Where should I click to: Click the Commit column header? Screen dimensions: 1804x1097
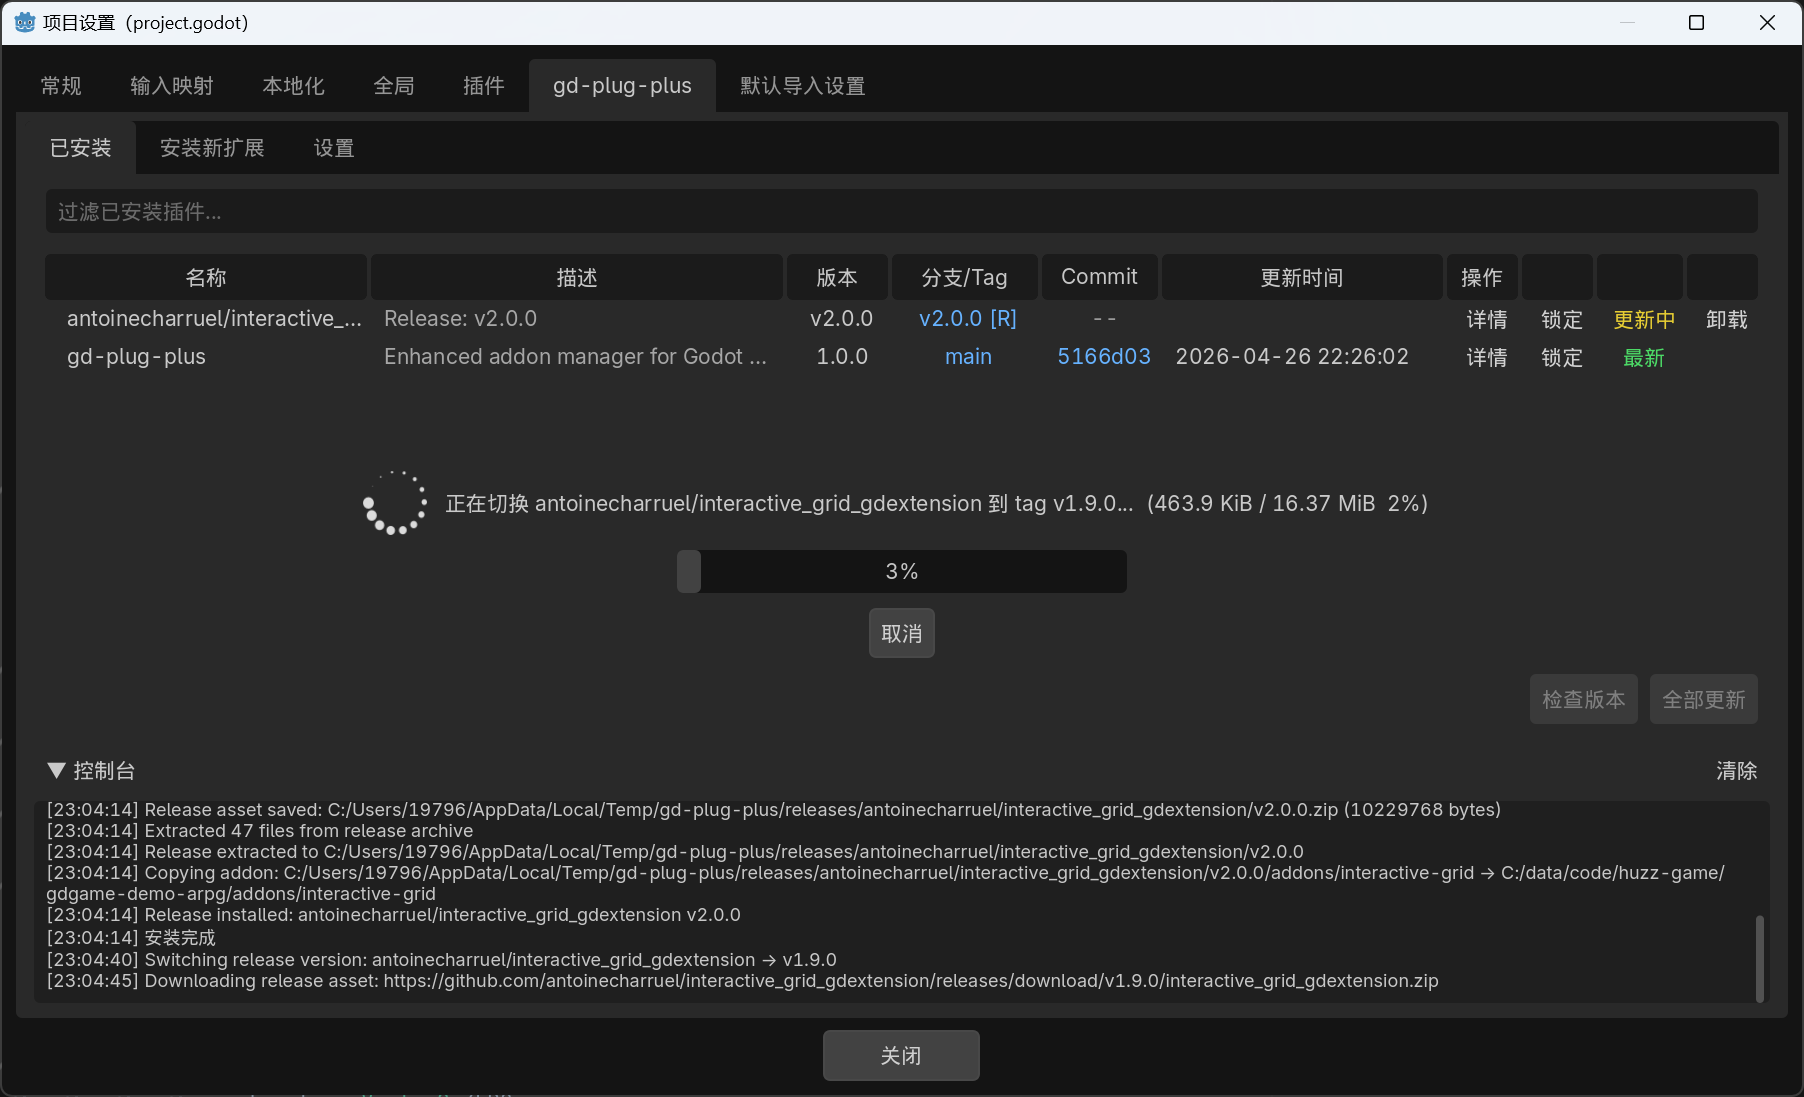(1099, 277)
